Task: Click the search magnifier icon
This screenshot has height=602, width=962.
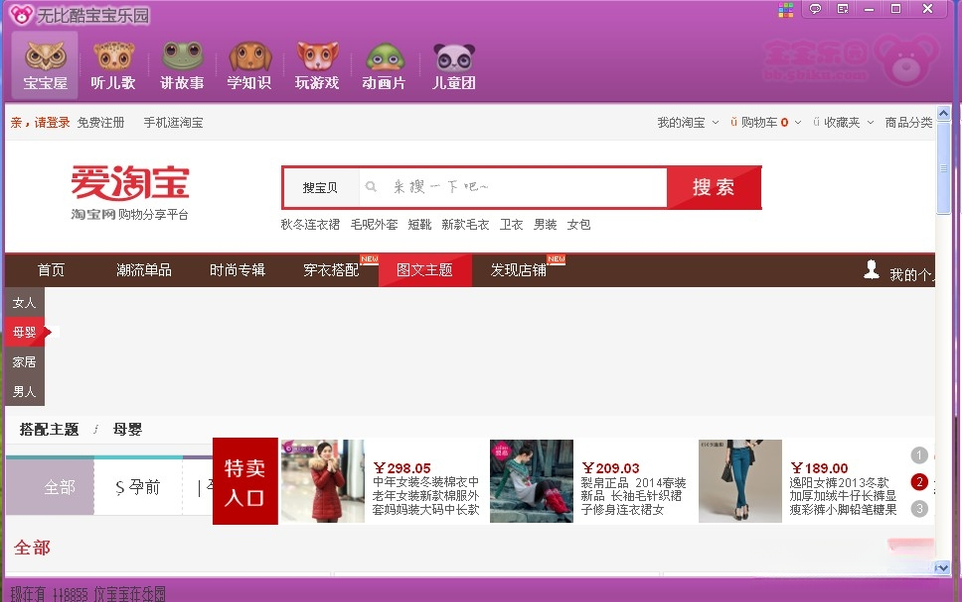Action: coord(371,186)
